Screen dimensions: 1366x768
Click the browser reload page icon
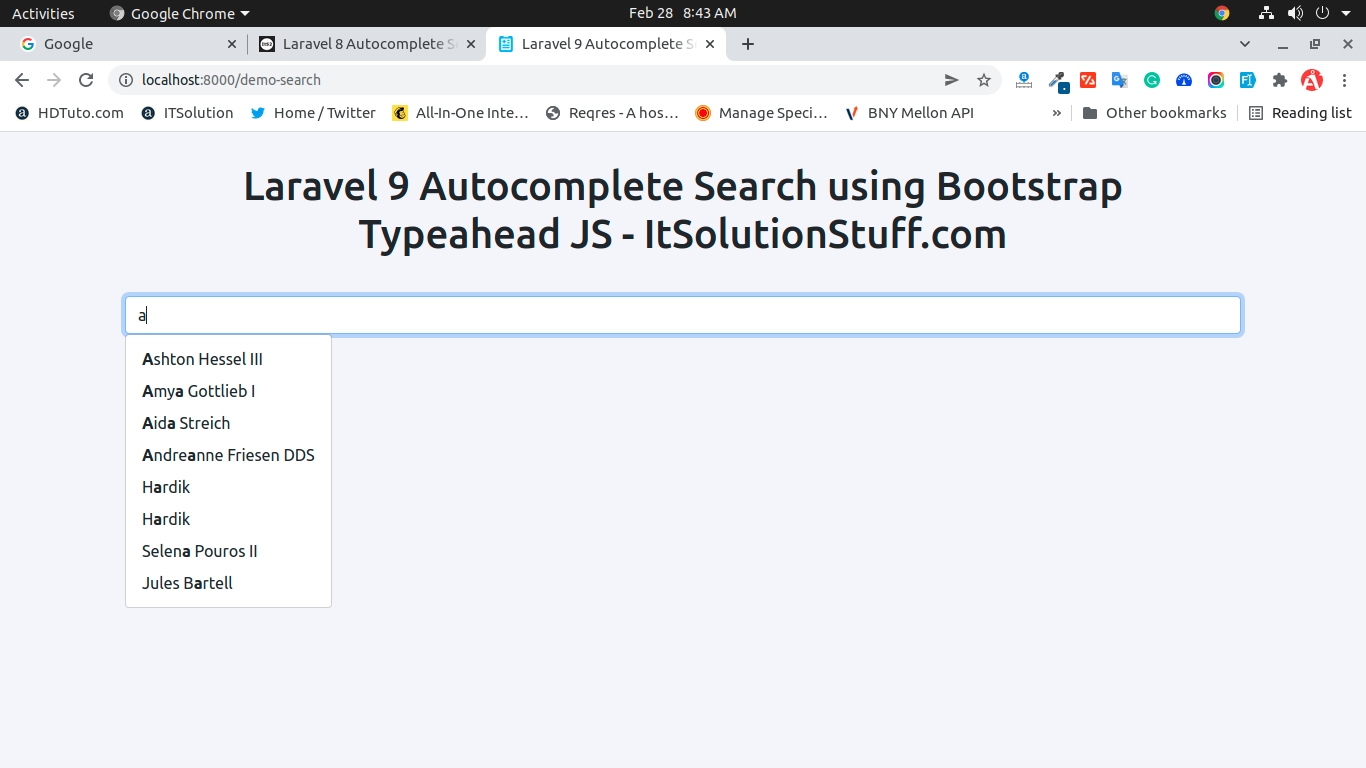point(86,80)
